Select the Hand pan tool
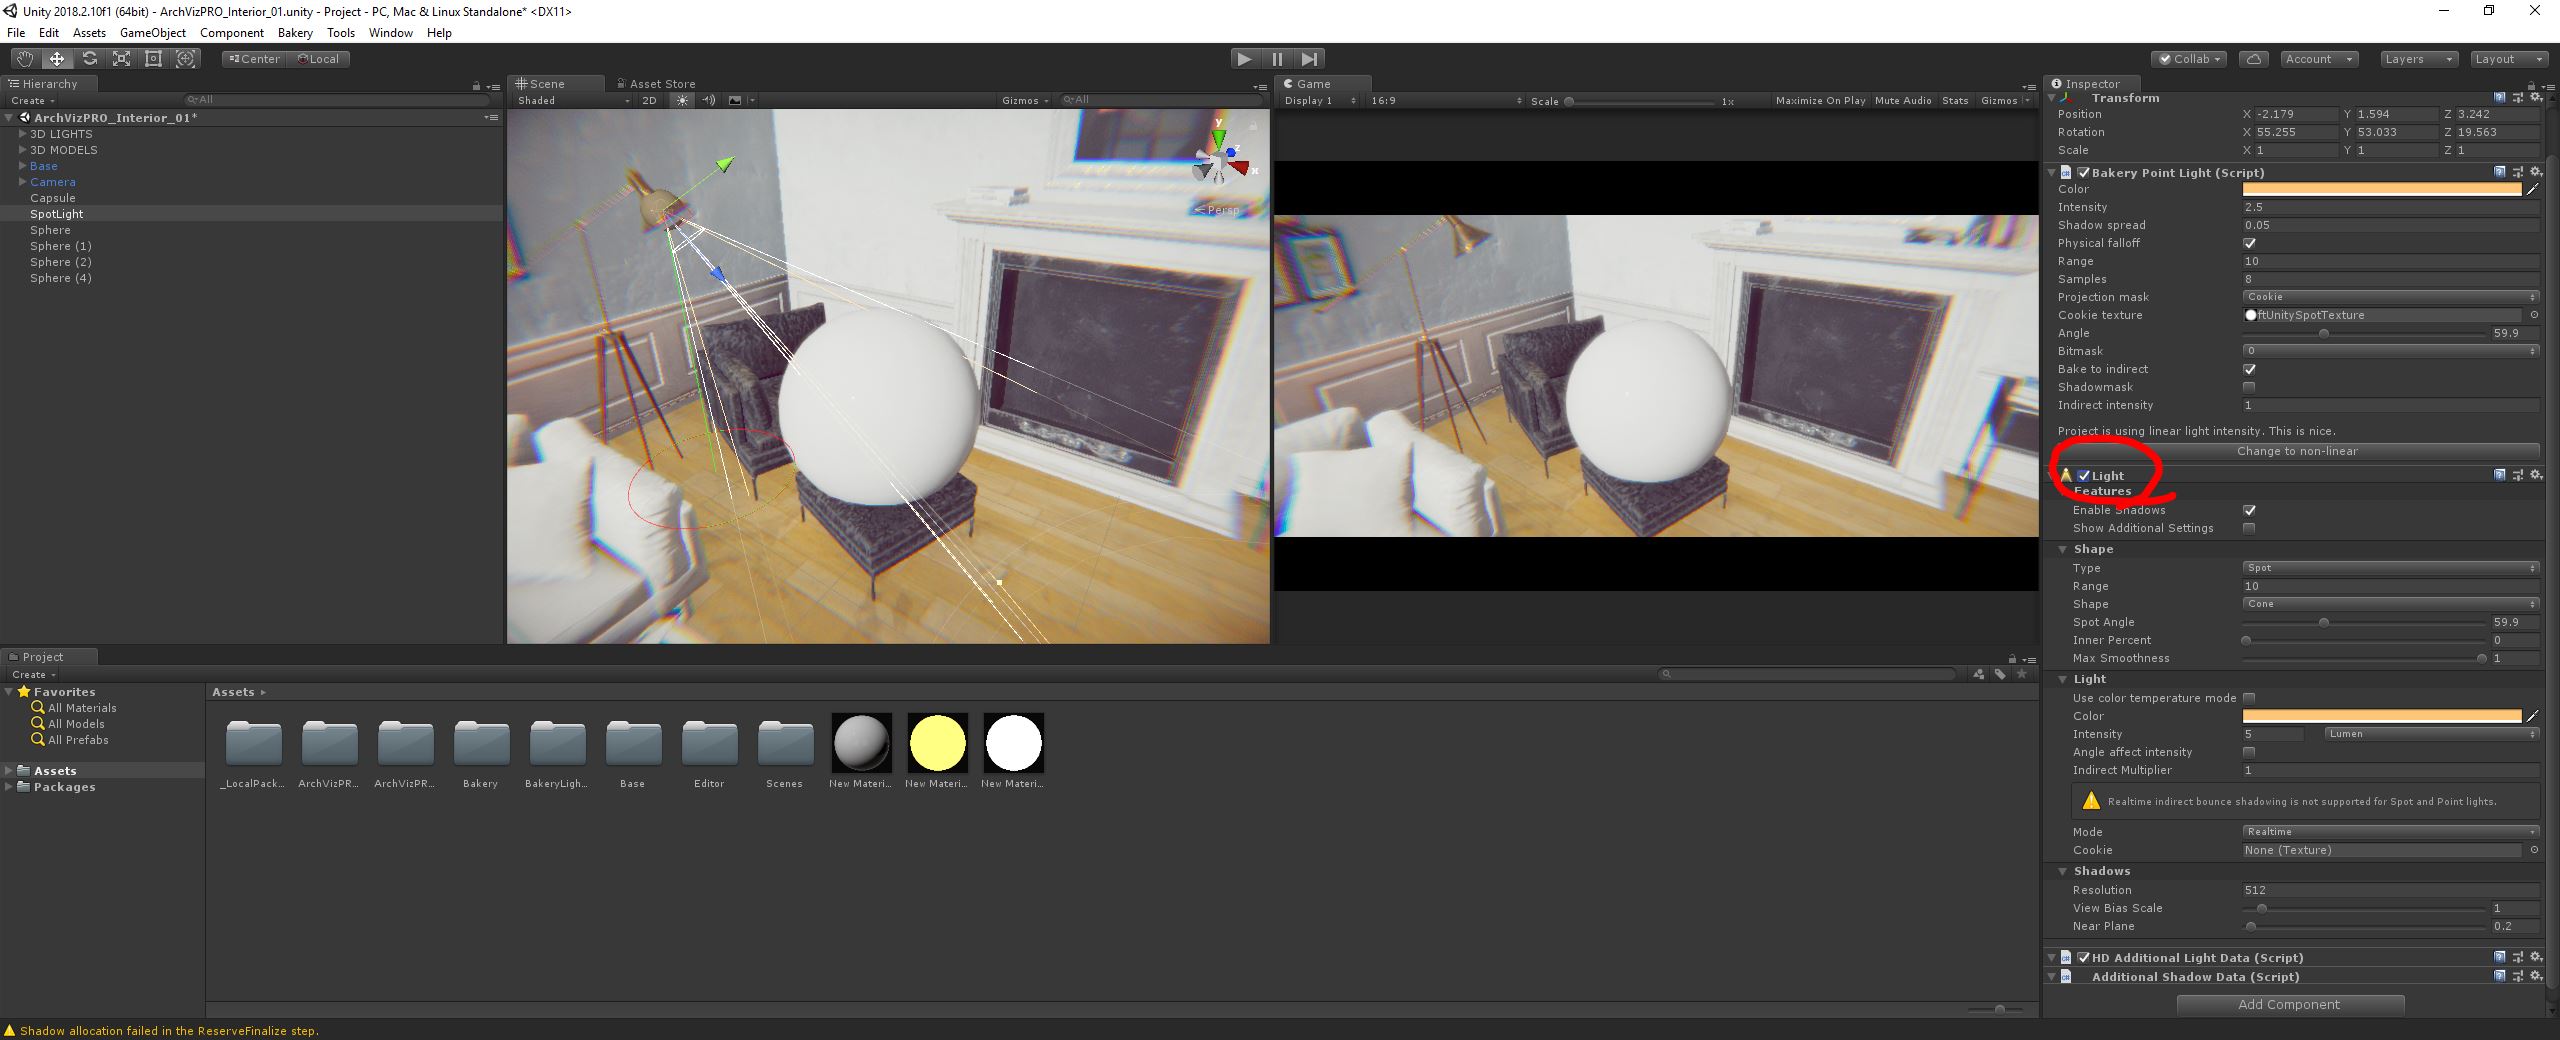This screenshot has height=1040, width=2560. (x=25, y=59)
